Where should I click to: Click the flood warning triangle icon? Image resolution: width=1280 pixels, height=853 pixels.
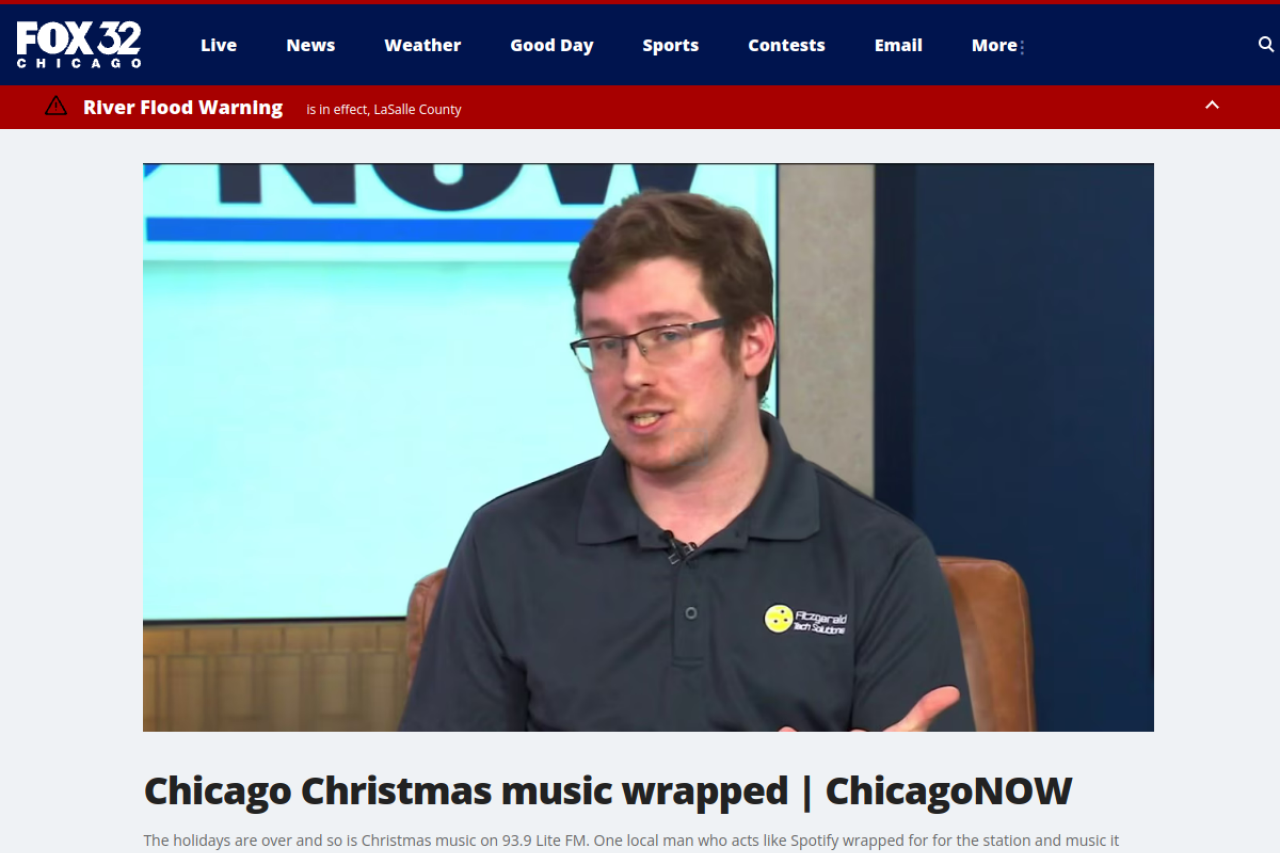tap(56, 106)
